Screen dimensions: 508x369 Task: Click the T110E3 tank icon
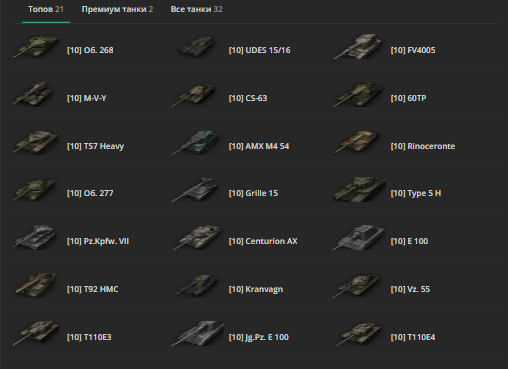click(x=36, y=333)
